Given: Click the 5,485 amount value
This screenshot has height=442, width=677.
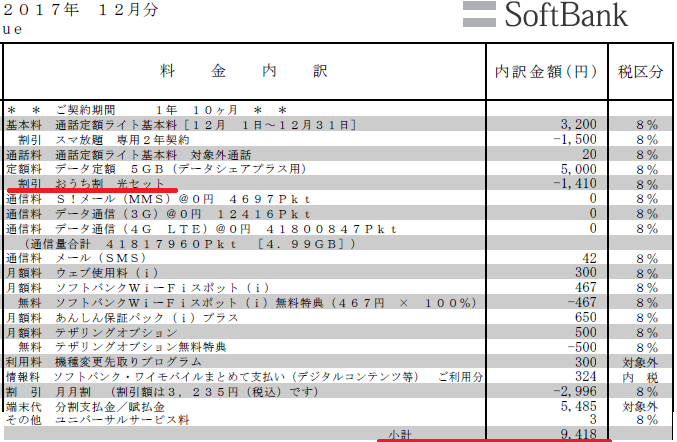Looking at the screenshot, I should 579,406.
